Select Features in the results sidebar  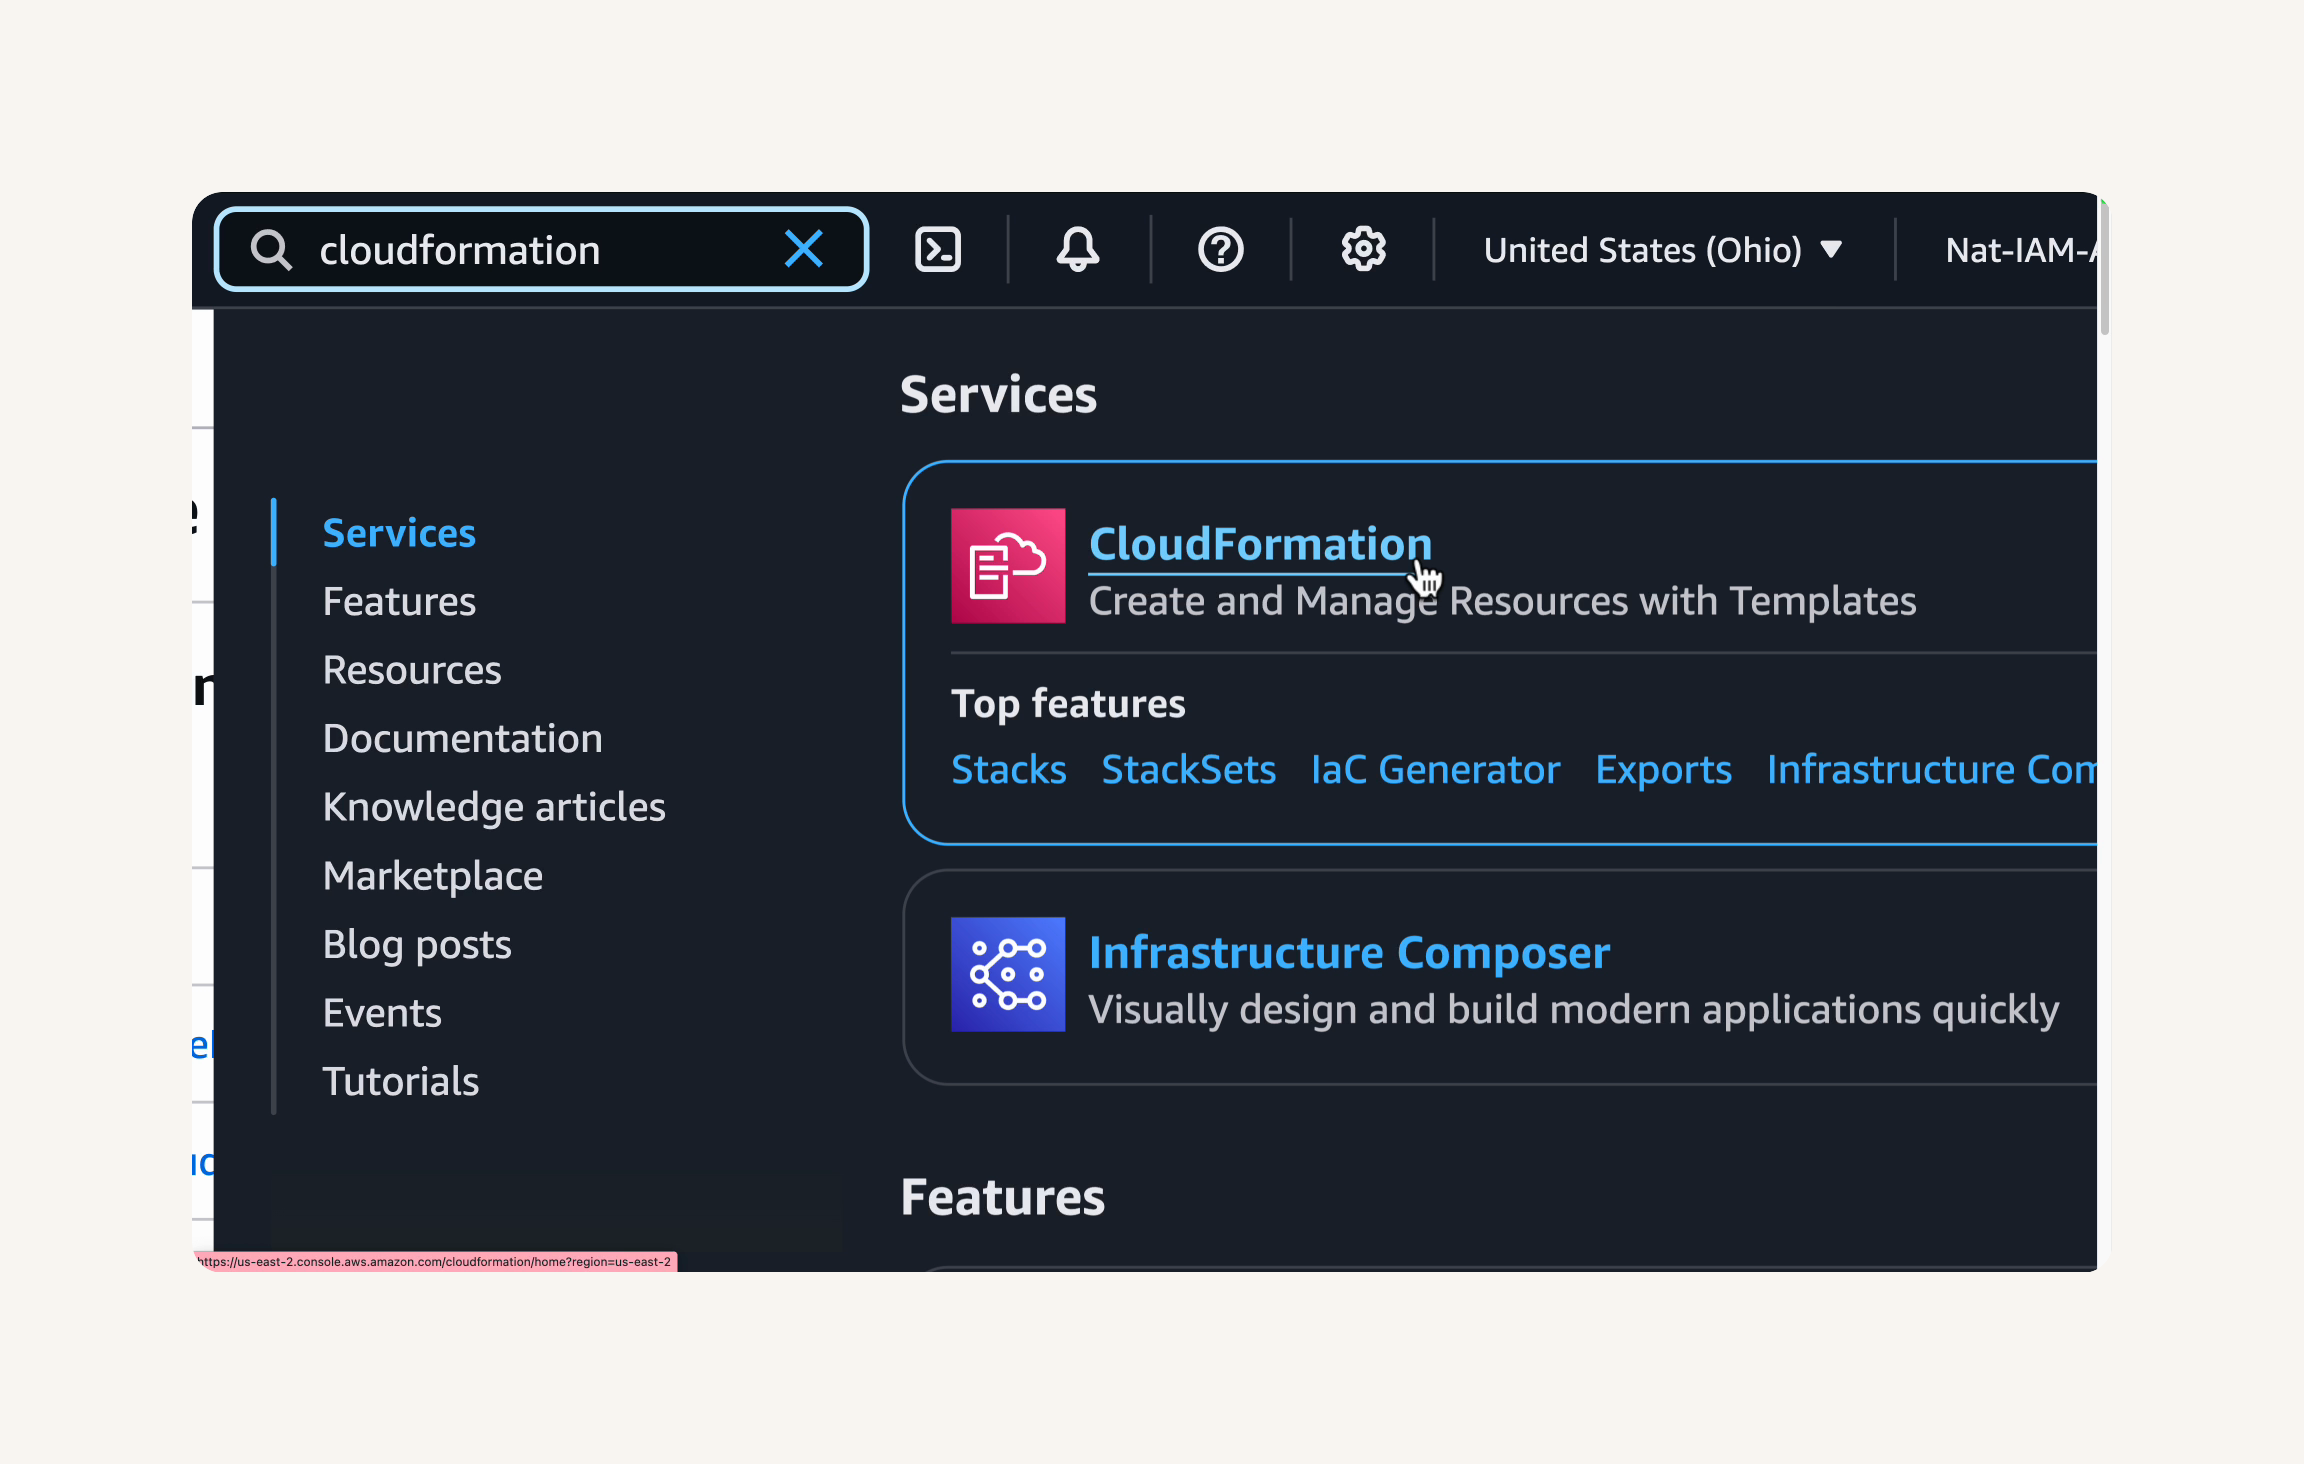[x=399, y=602]
